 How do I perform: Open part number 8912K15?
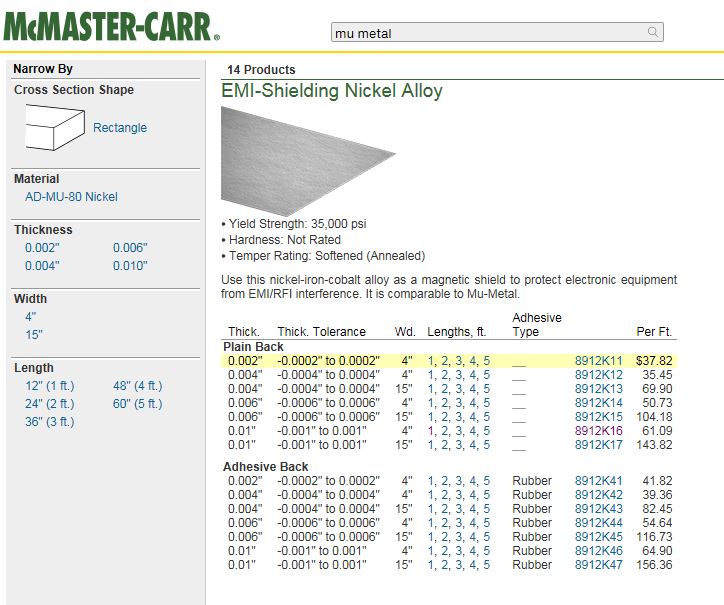598,417
